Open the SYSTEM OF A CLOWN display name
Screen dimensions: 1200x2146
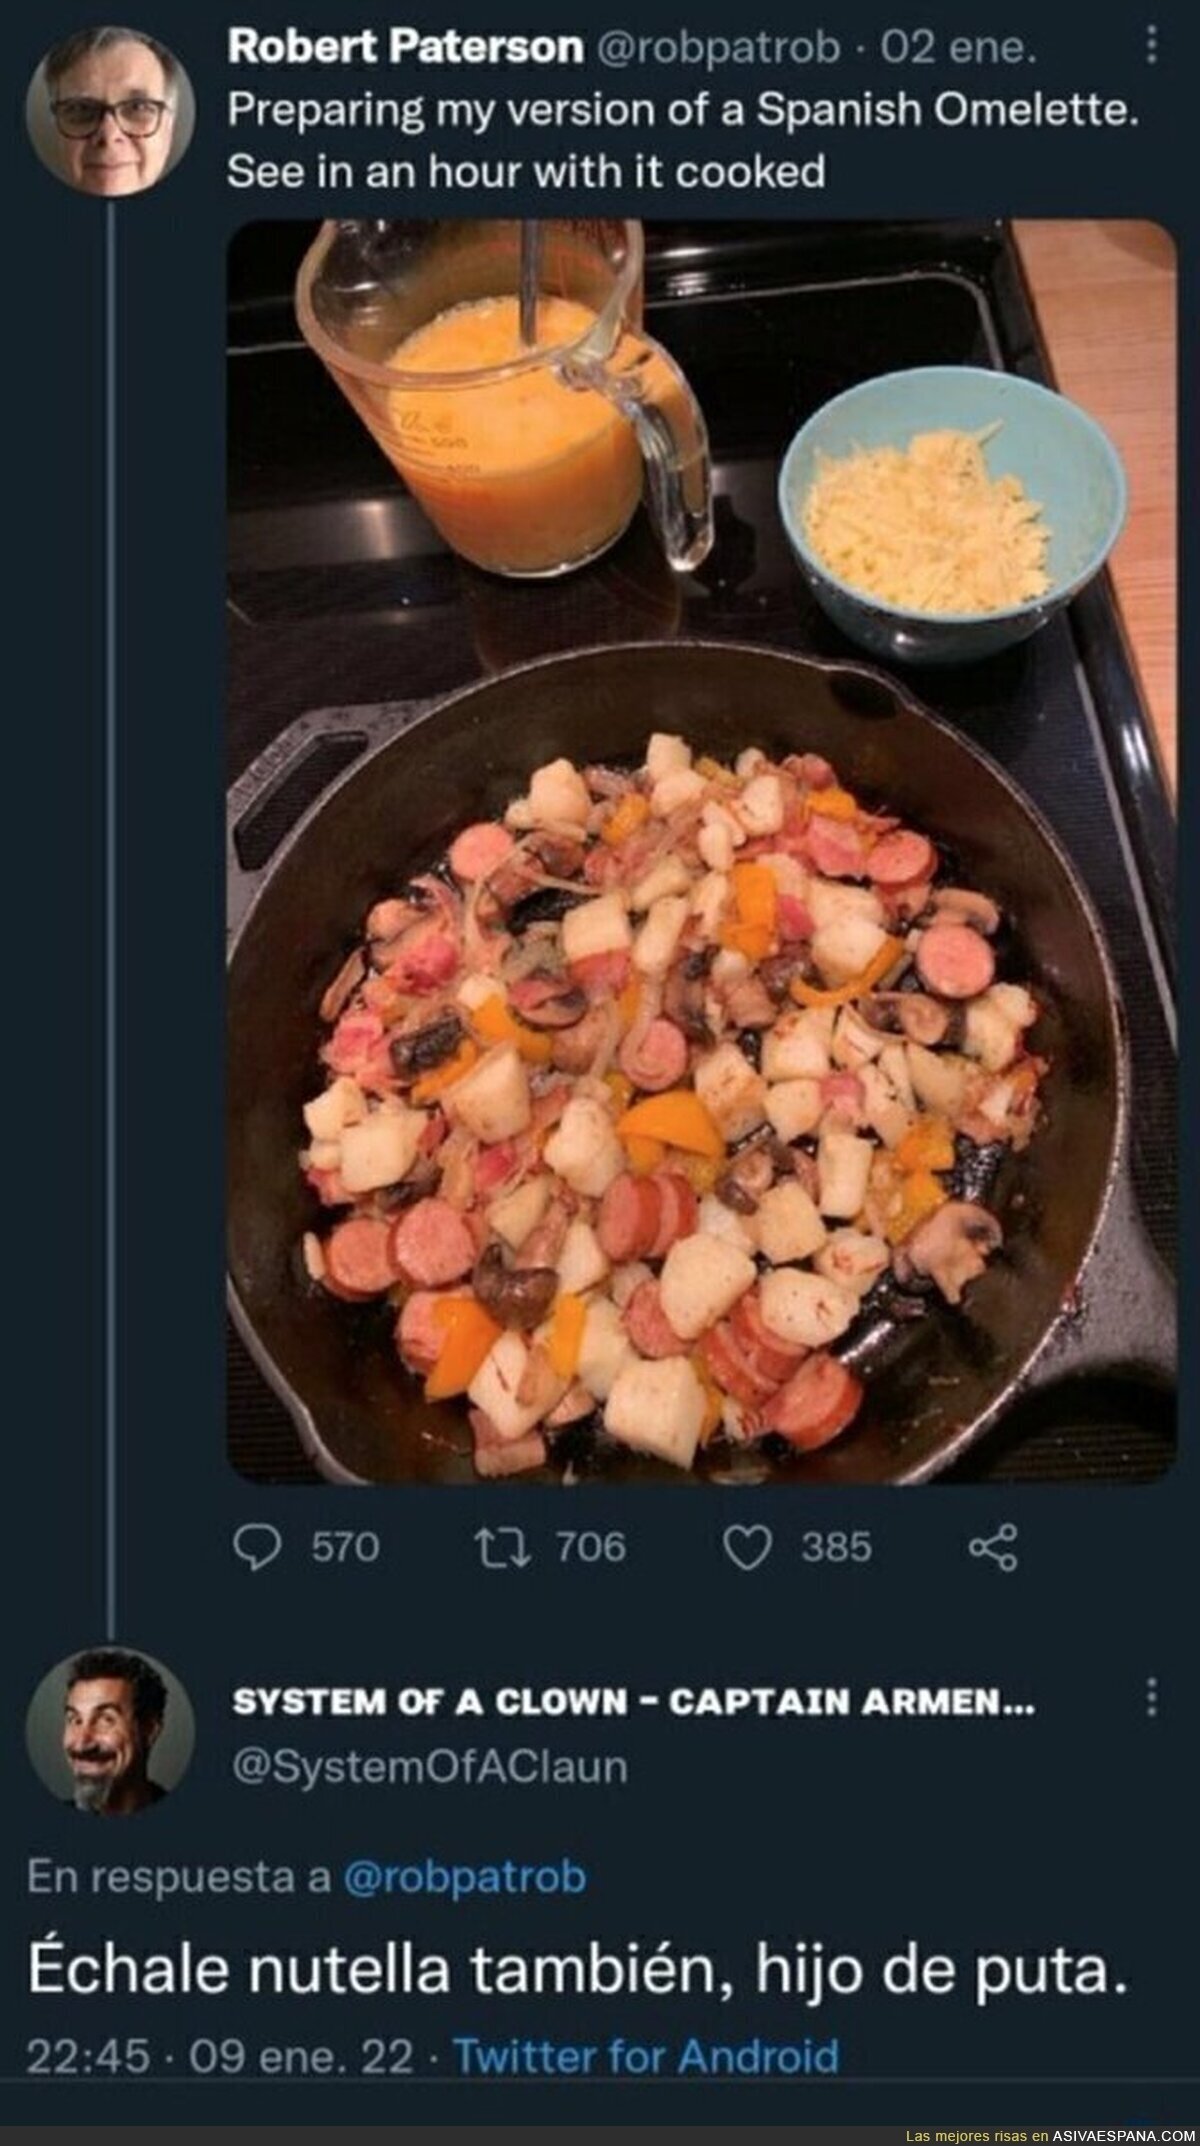tap(632, 1702)
